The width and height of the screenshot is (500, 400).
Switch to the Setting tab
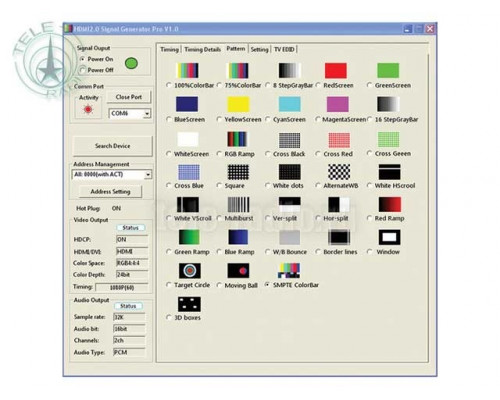point(259,49)
